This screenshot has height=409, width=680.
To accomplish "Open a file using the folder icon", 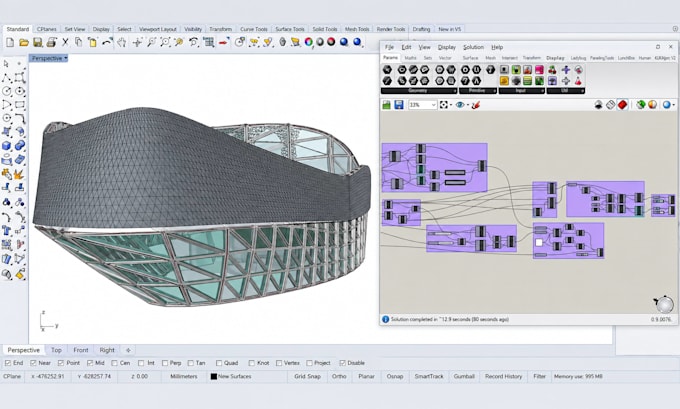I will click(x=24, y=43).
